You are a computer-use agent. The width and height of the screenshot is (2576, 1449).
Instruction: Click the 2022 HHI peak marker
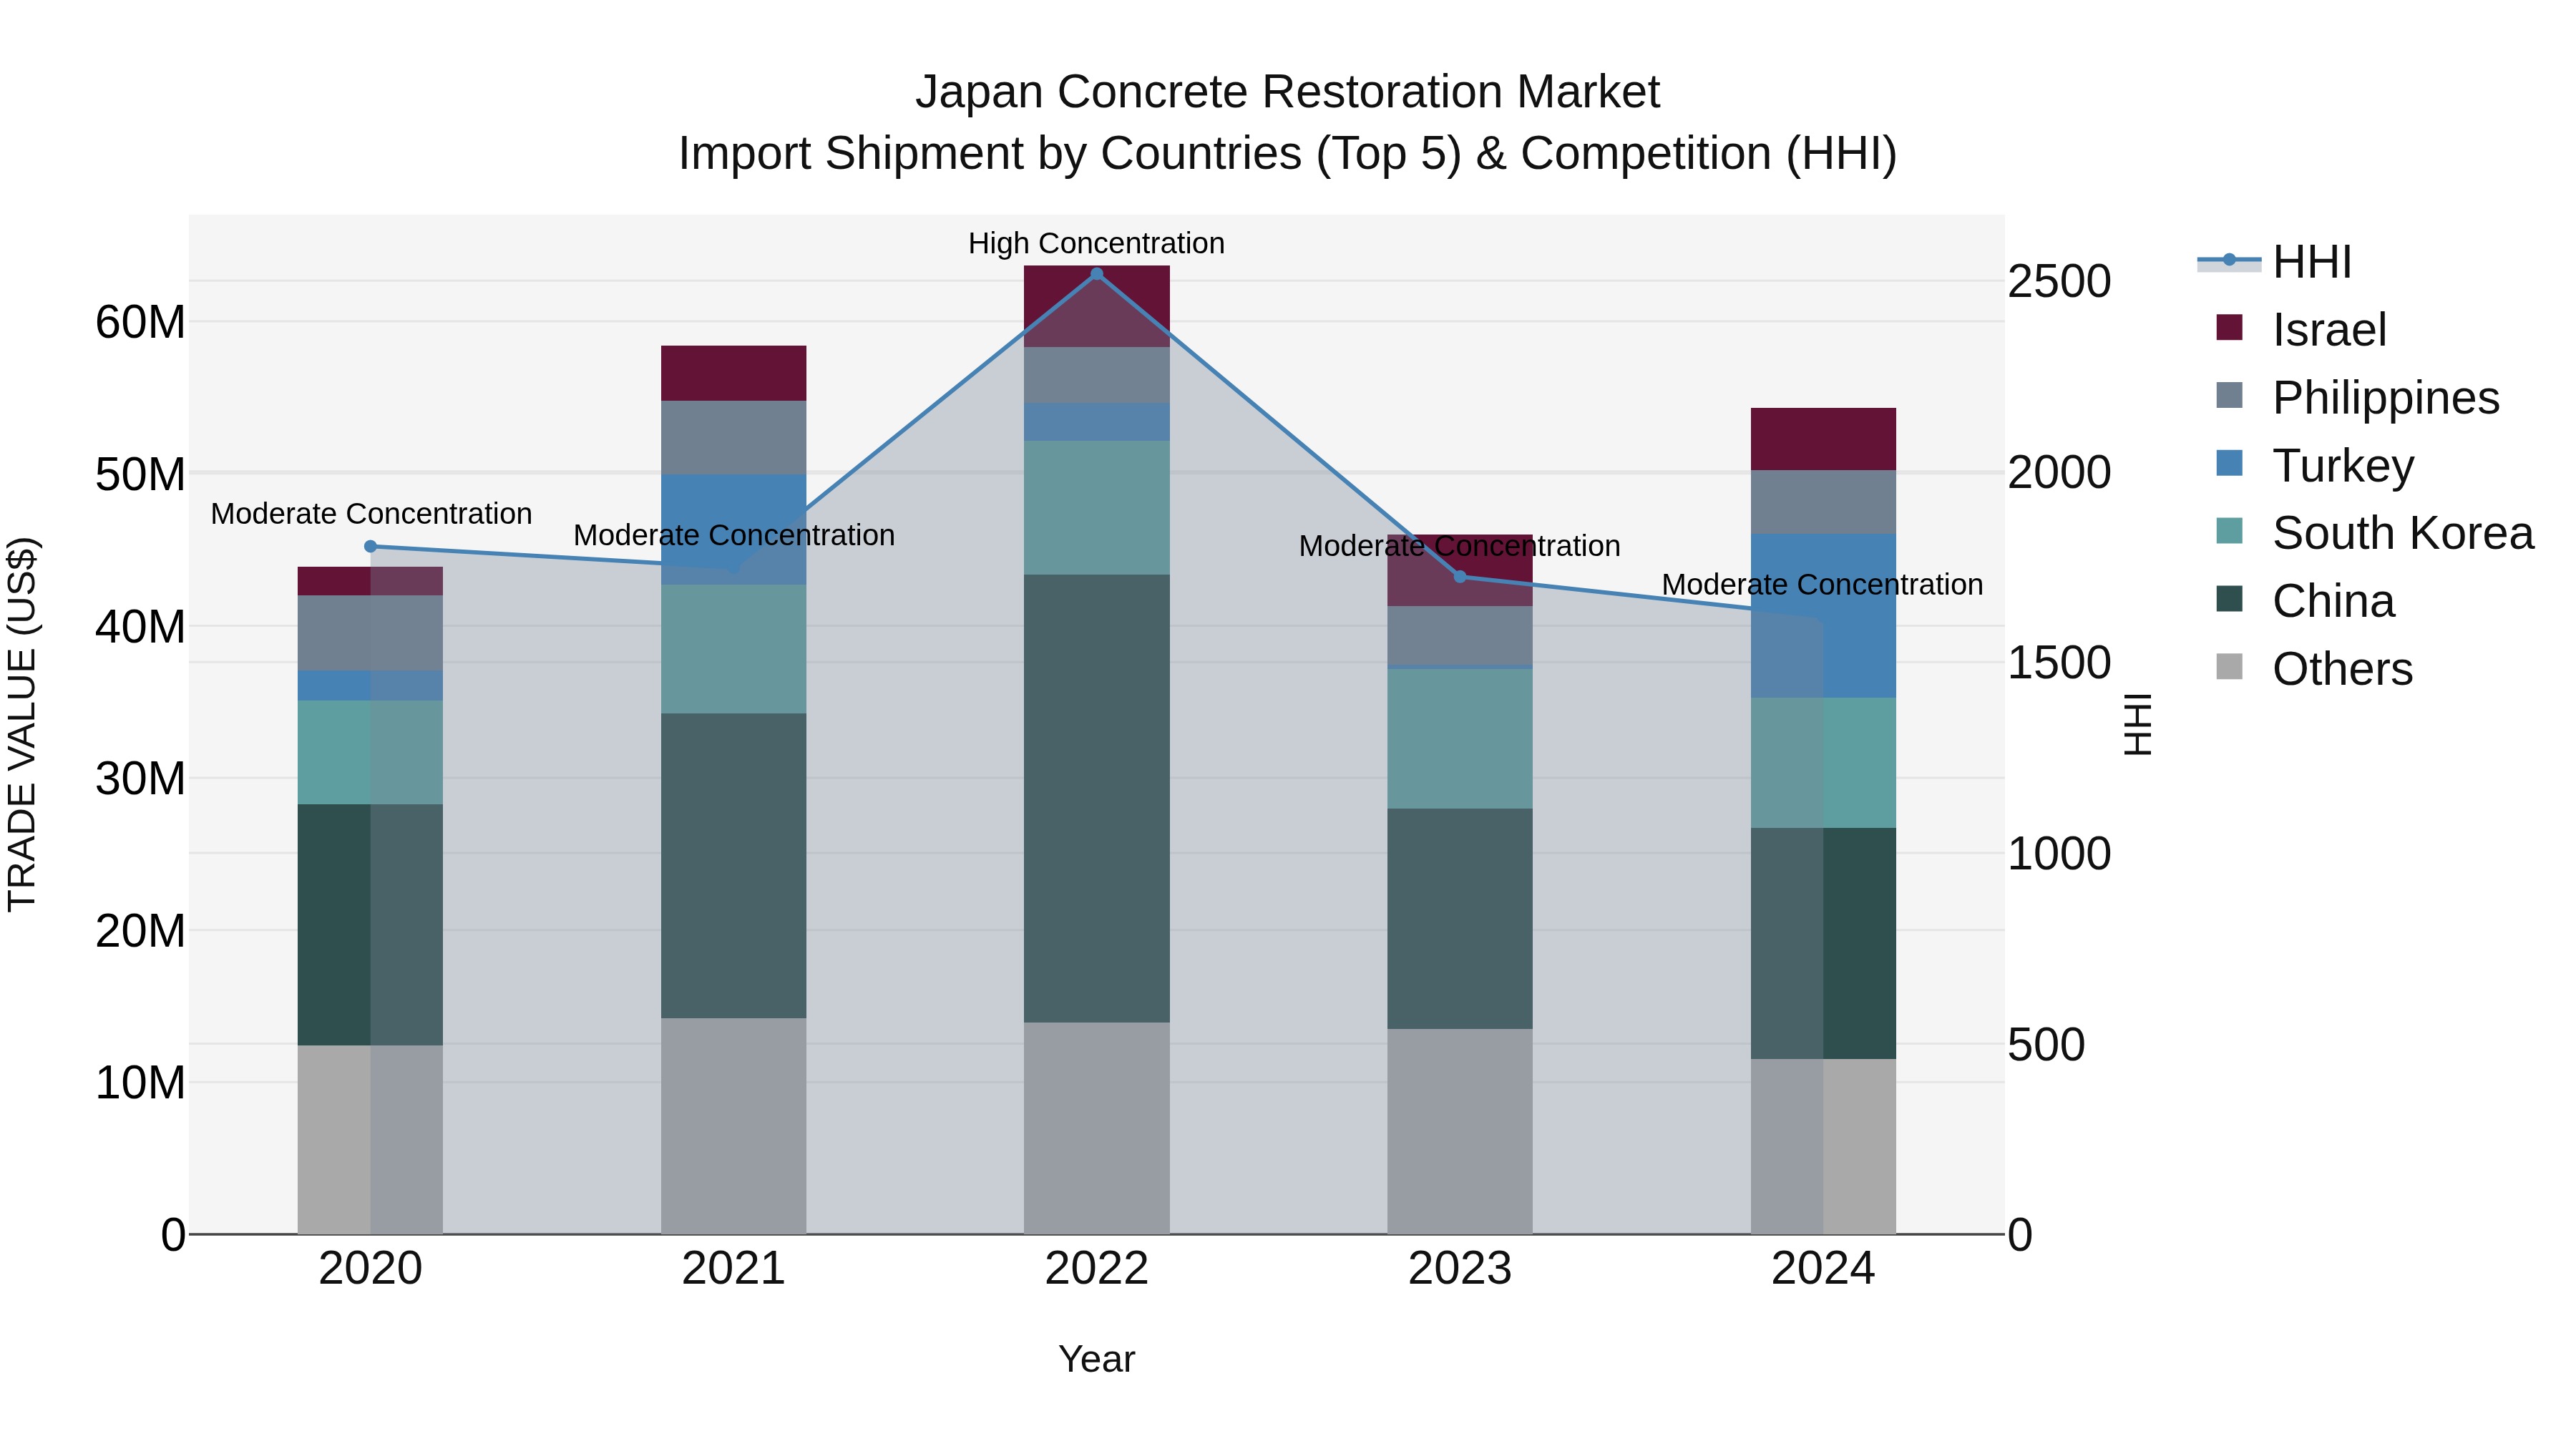[1096, 273]
